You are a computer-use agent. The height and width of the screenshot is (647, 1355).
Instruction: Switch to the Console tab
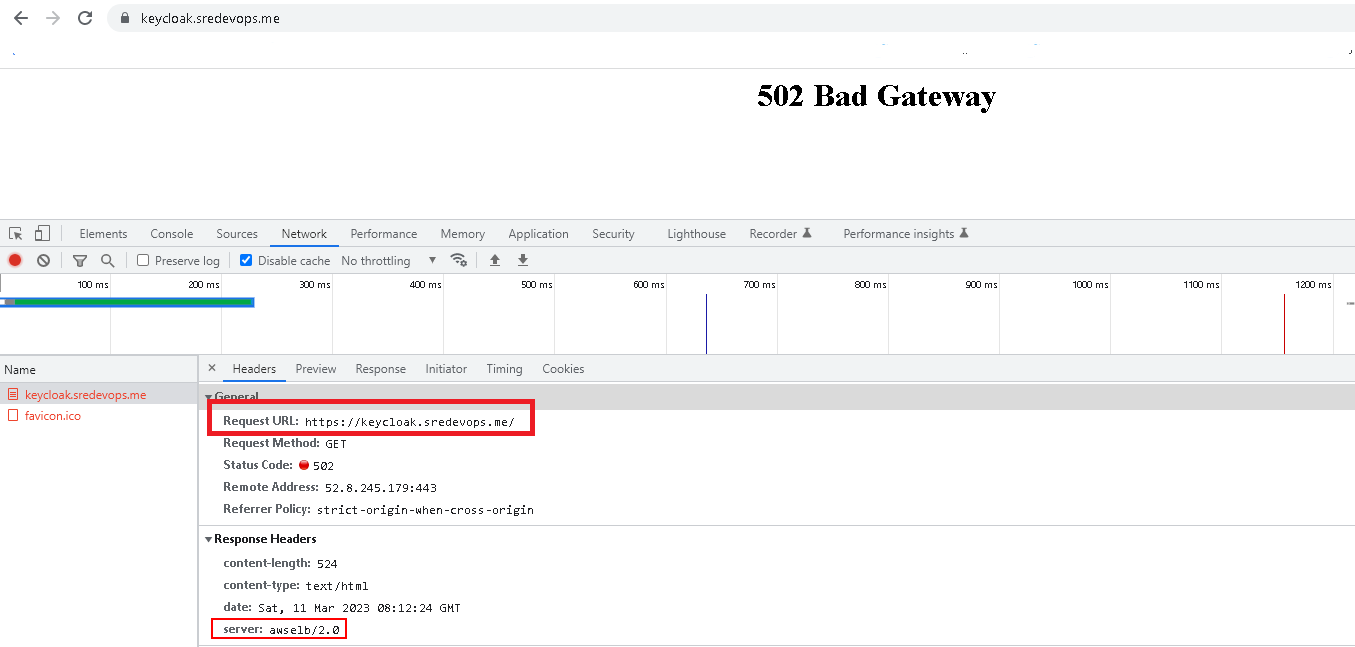coord(171,232)
